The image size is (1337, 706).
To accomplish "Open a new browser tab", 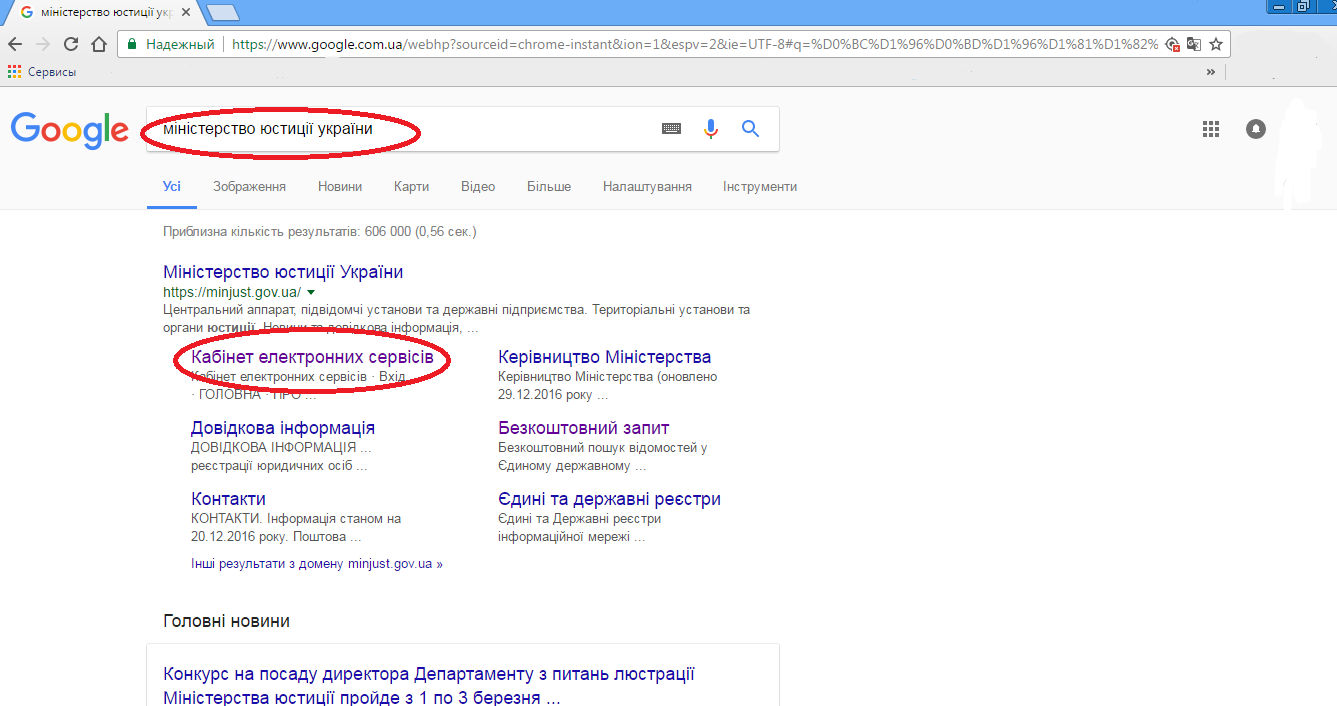I will point(222,12).
